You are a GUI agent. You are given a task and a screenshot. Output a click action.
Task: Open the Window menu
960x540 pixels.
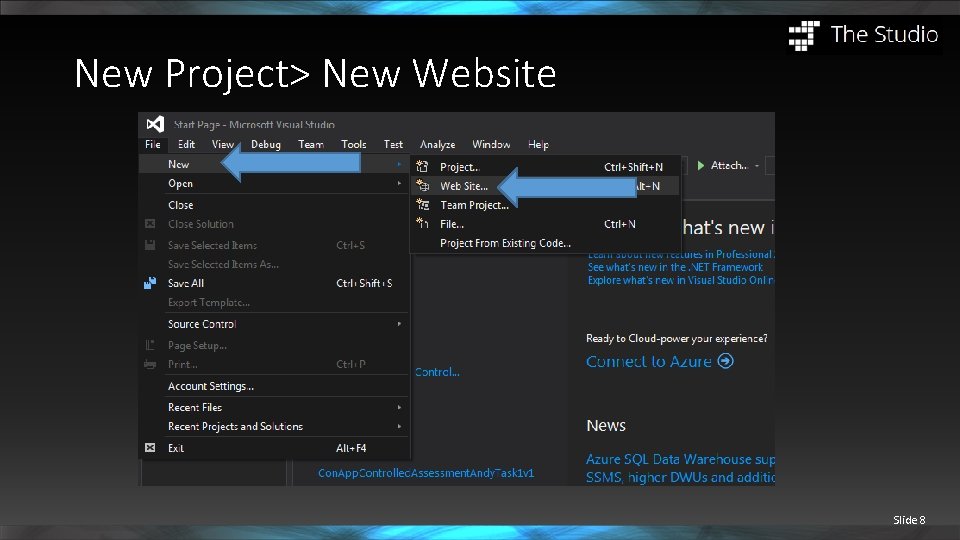click(491, 144)
